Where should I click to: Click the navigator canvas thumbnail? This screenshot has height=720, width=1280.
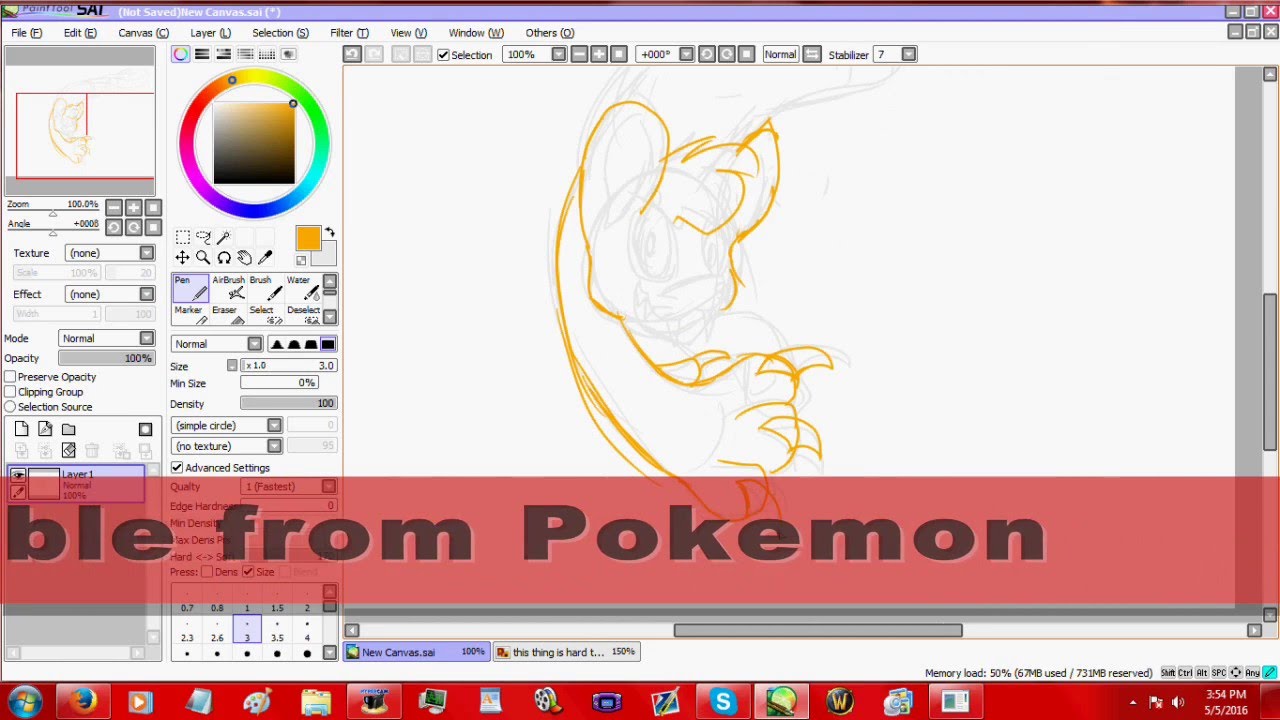click(80, 120)
